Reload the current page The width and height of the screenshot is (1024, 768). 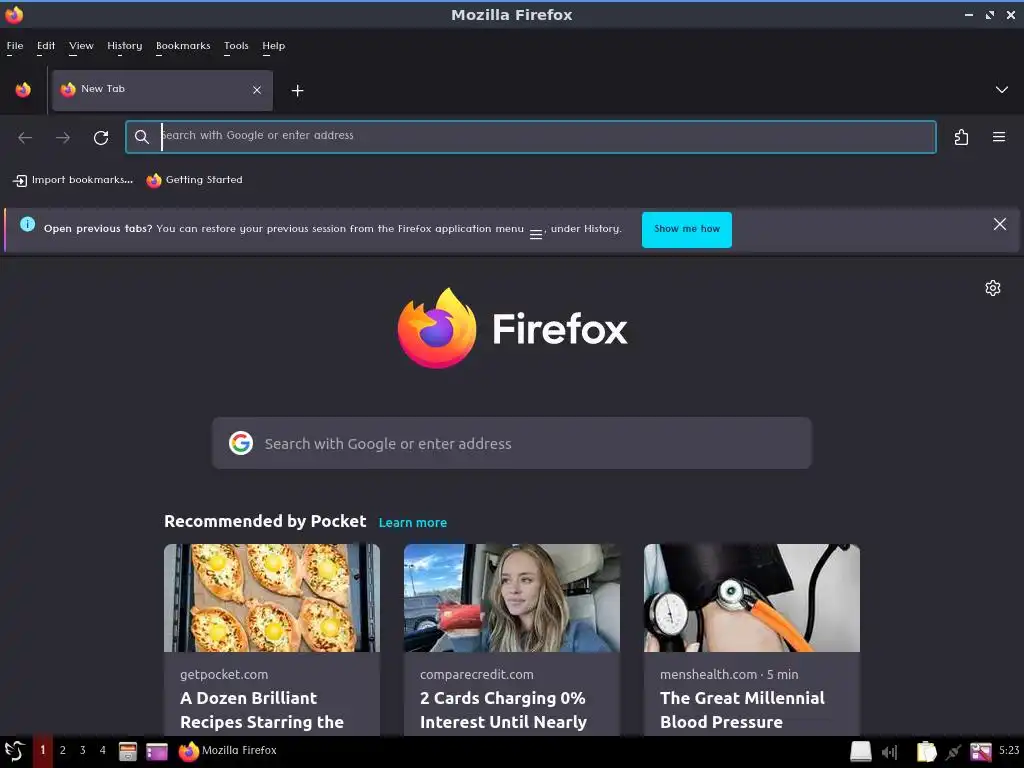point(101,137)
